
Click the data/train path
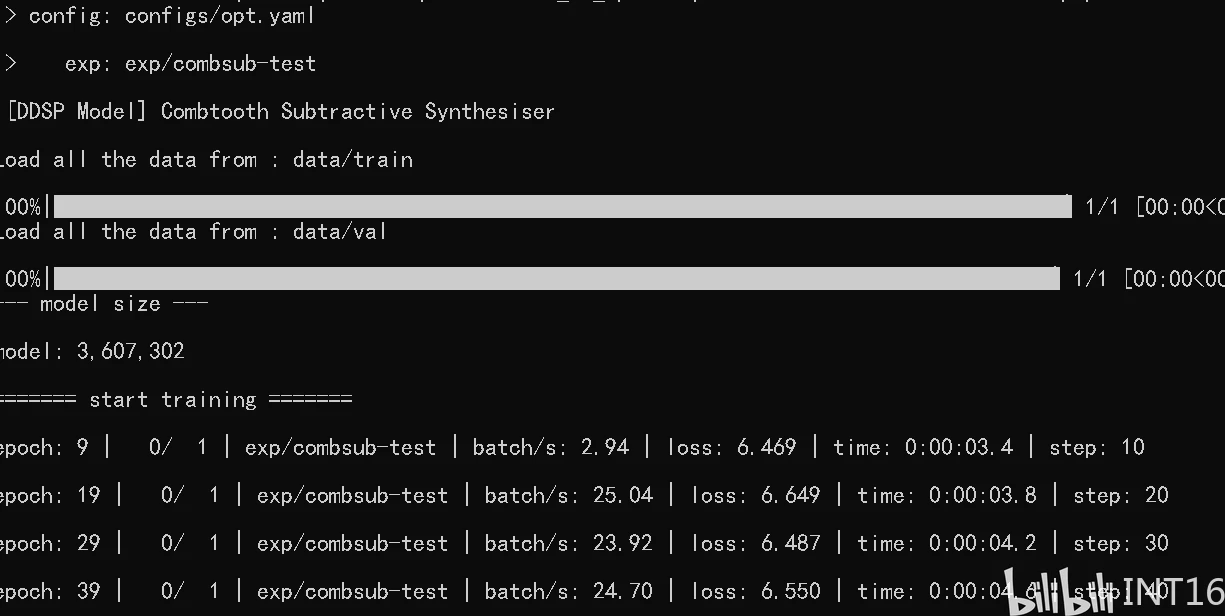[352, 159]
